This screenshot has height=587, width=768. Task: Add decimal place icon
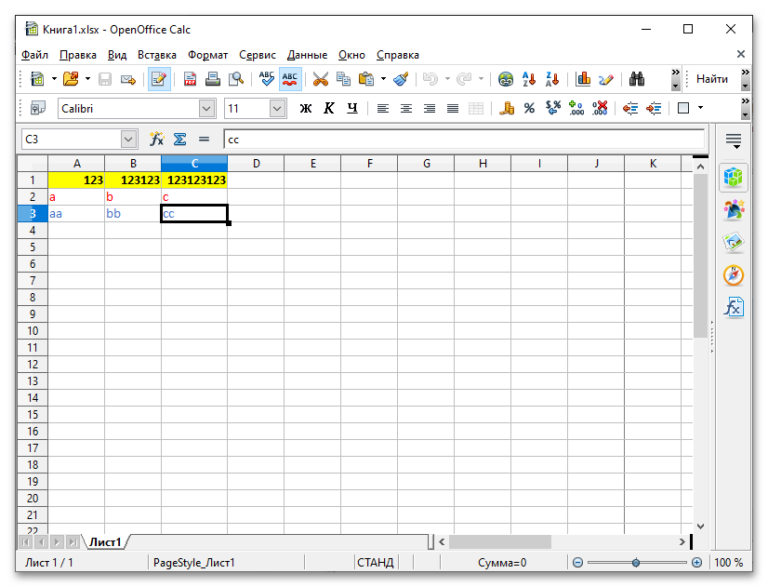576,108
